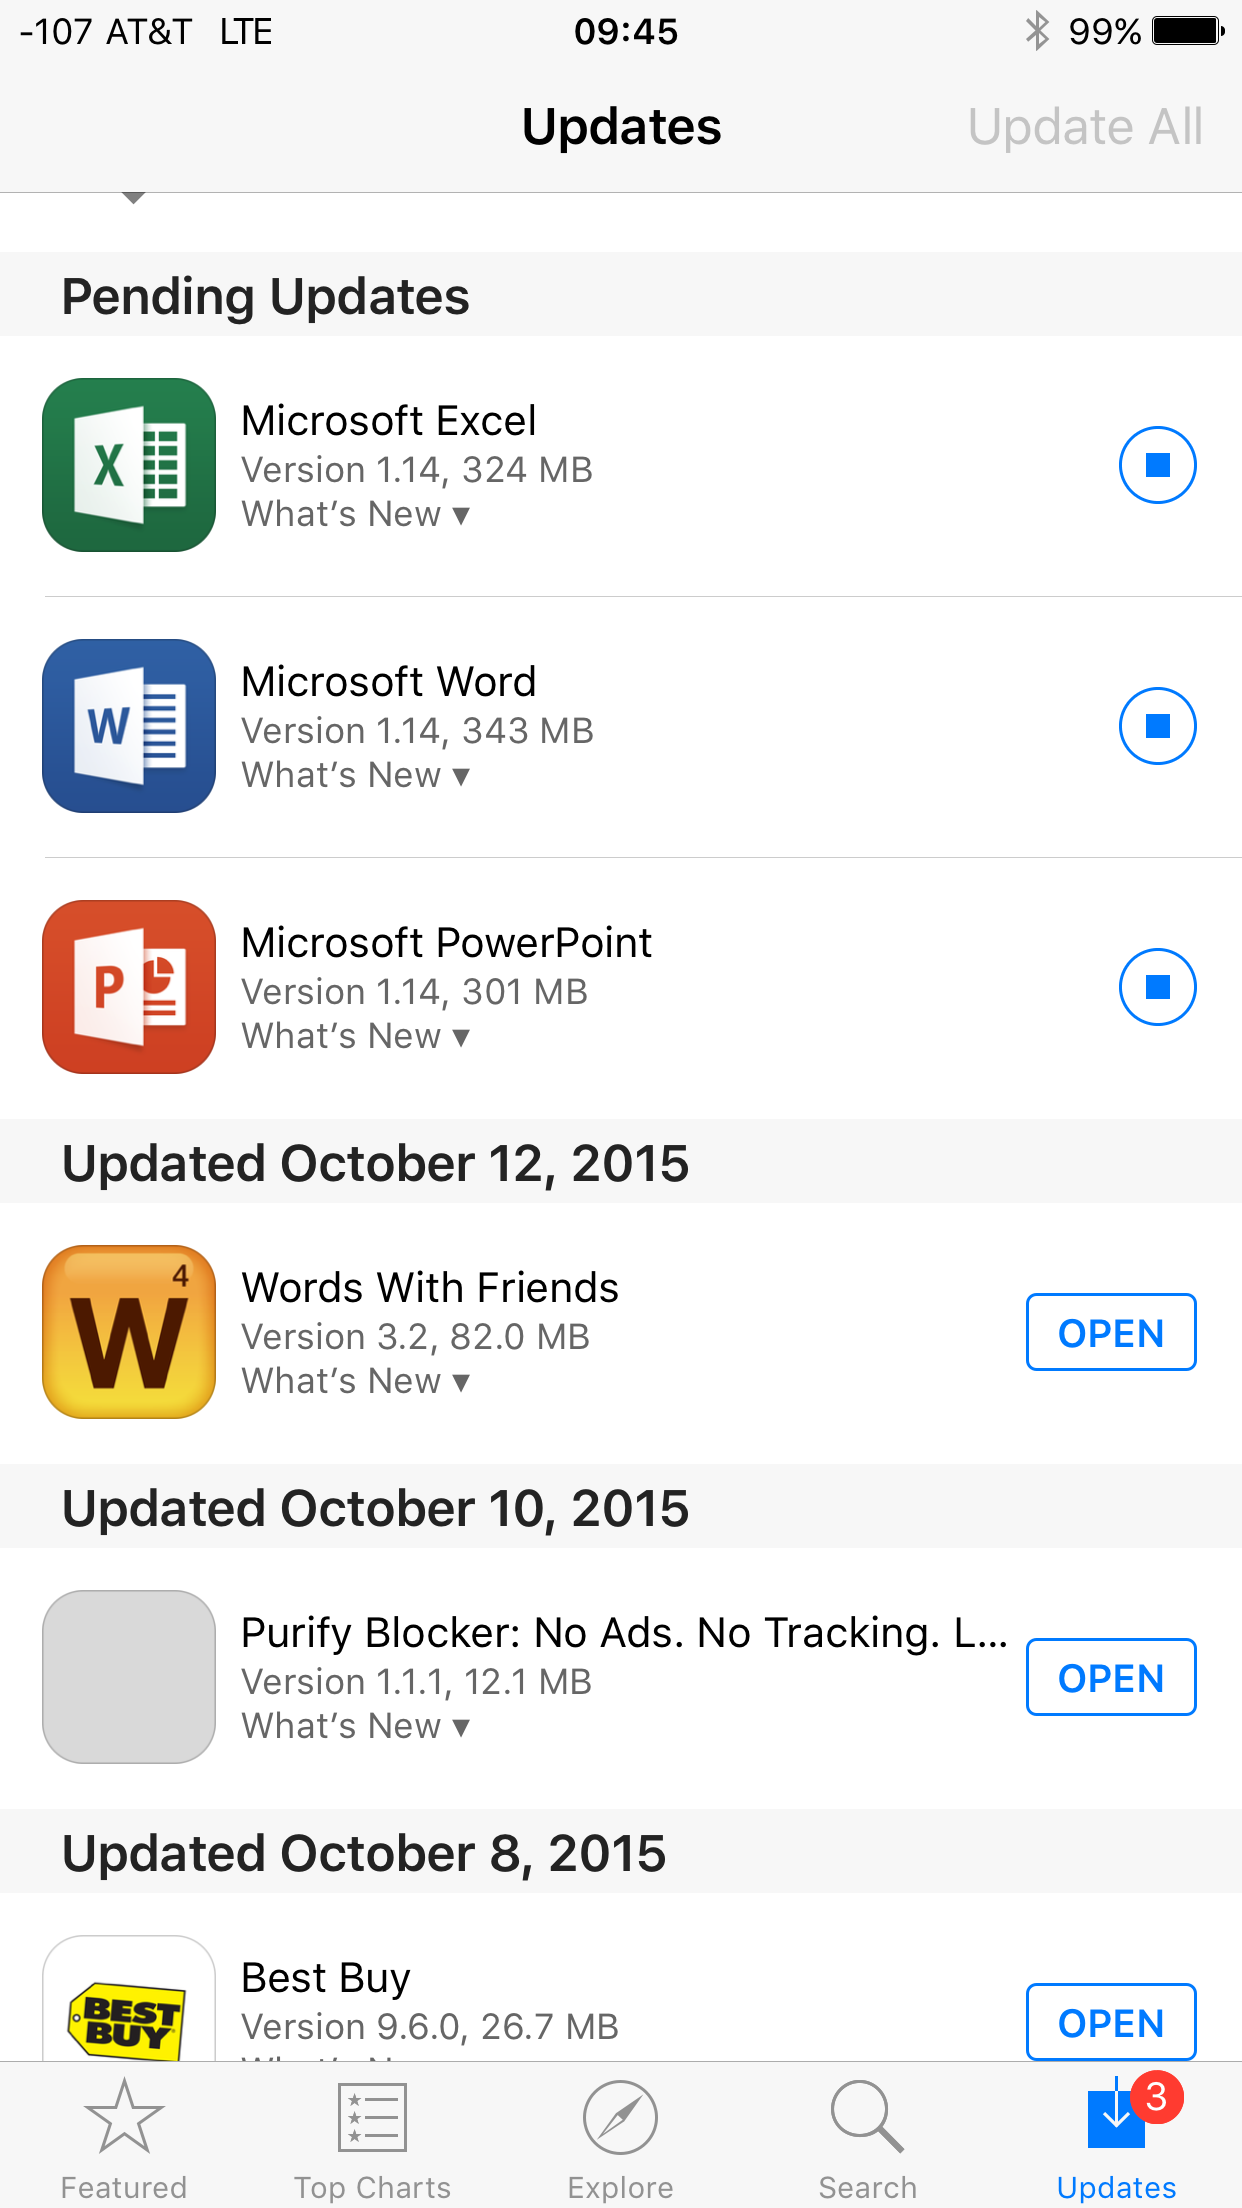
Task: Open Best Buy with OPEN button
Action: click(x=1111, y=2022)
